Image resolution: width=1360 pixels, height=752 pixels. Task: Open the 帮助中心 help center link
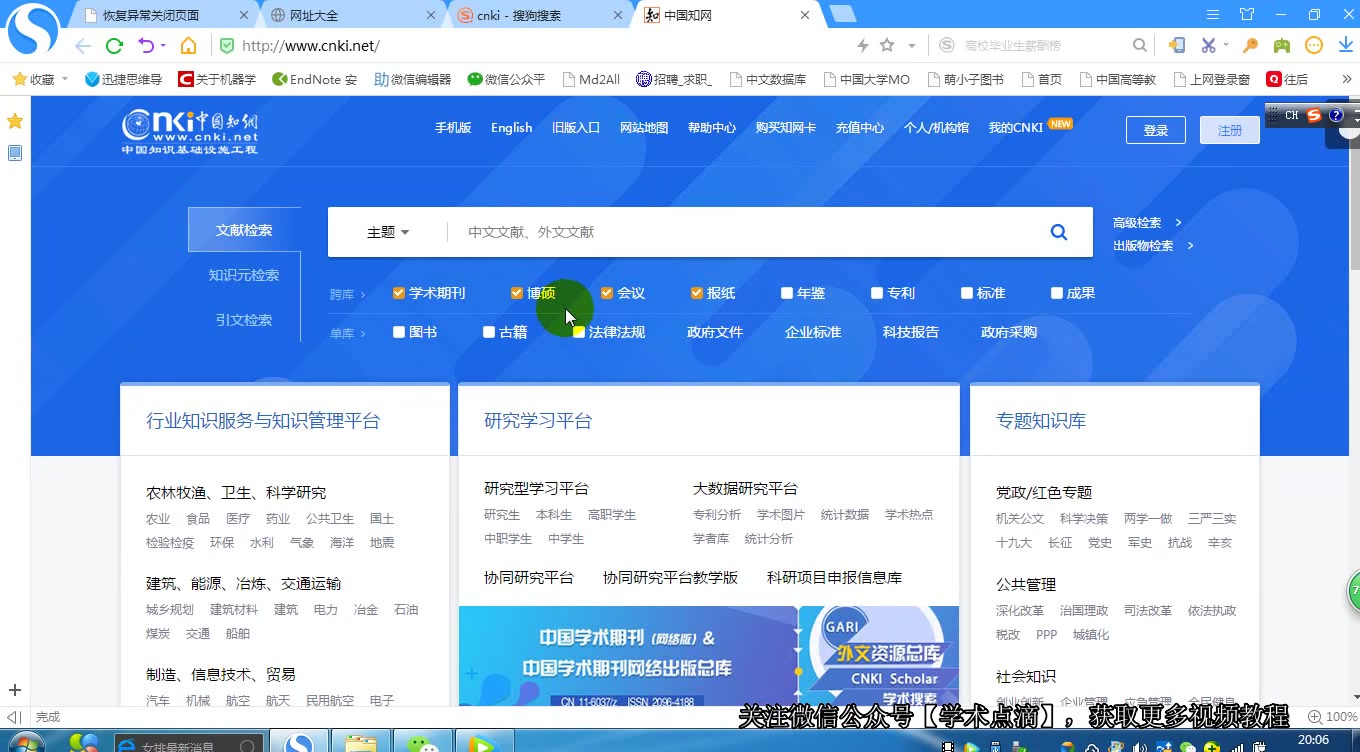point(712,128)
